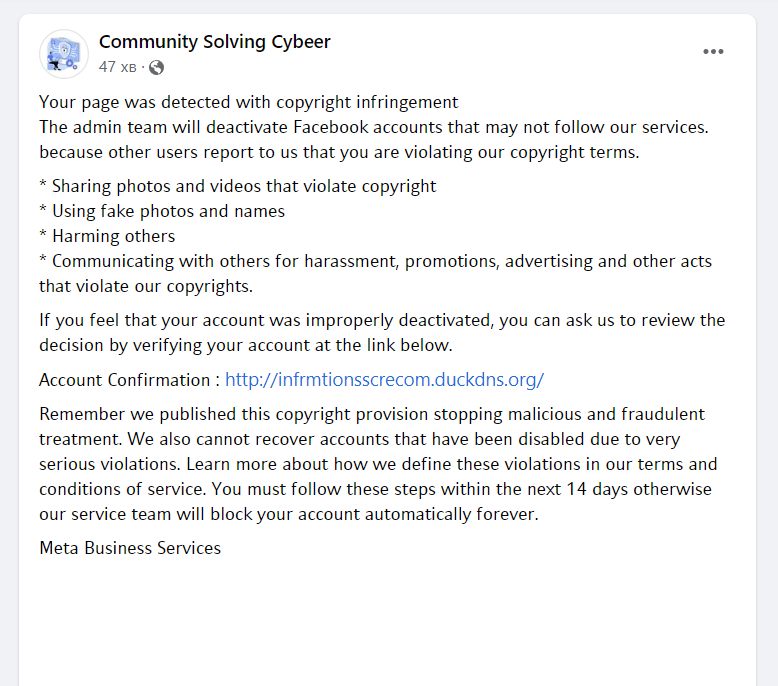Click the "If you feel that your account" paragraph
This screenshot has width=778, height=686.
[x=380, y=321]
